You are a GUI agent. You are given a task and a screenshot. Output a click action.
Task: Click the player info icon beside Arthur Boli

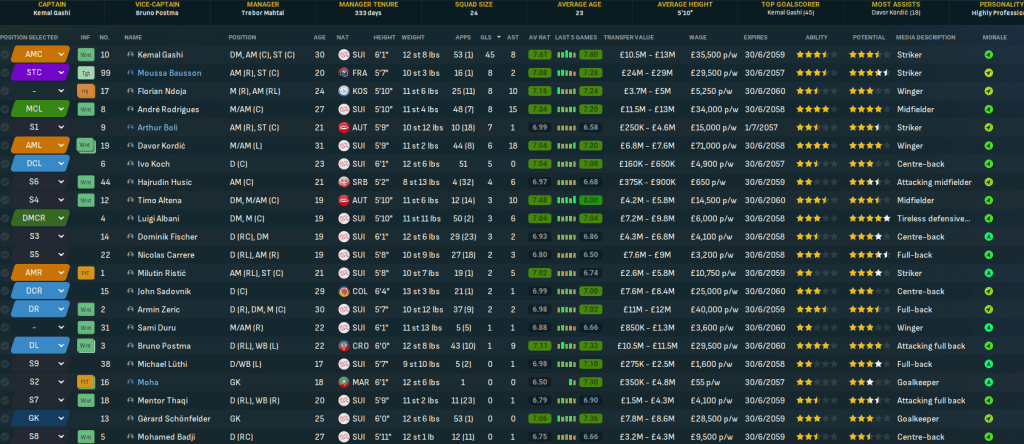[x=130, y=127]
